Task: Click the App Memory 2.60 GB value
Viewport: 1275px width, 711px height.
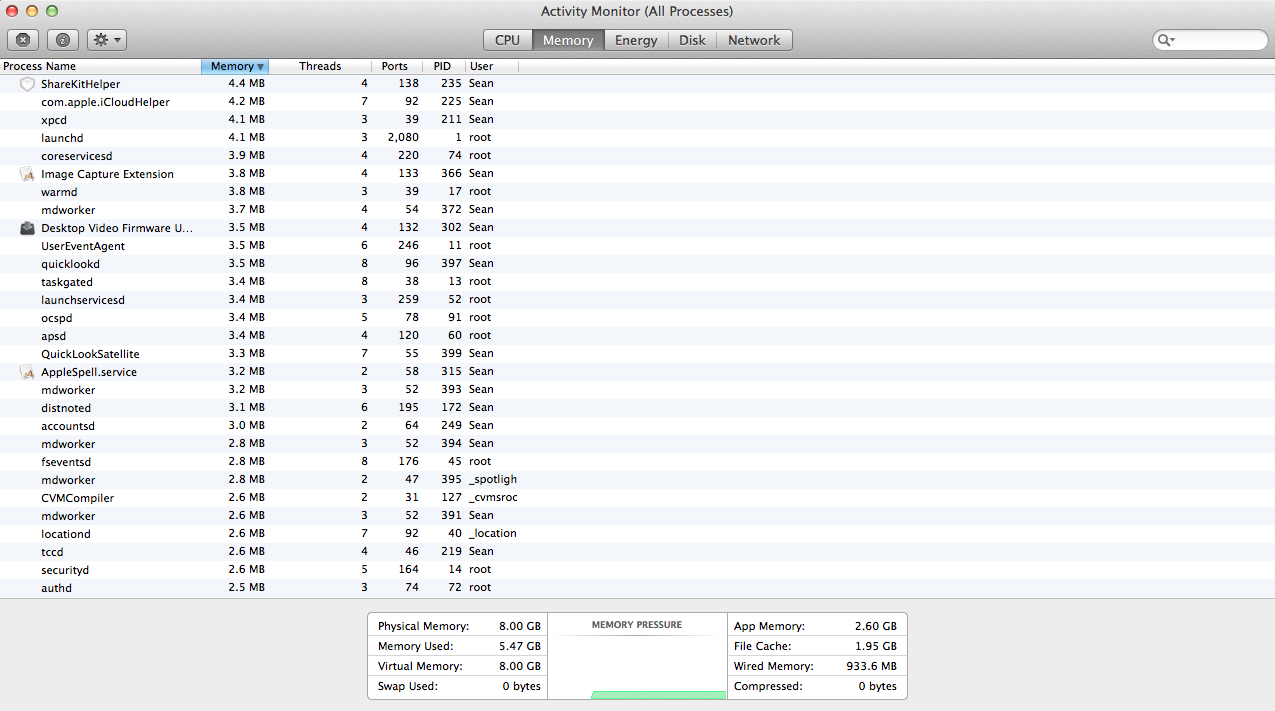Action: point(876,626)
